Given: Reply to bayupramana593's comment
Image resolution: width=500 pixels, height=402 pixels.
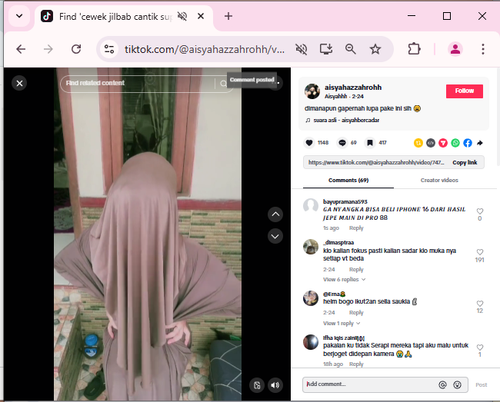Looking at the screenshot, I should click(356, 228).
